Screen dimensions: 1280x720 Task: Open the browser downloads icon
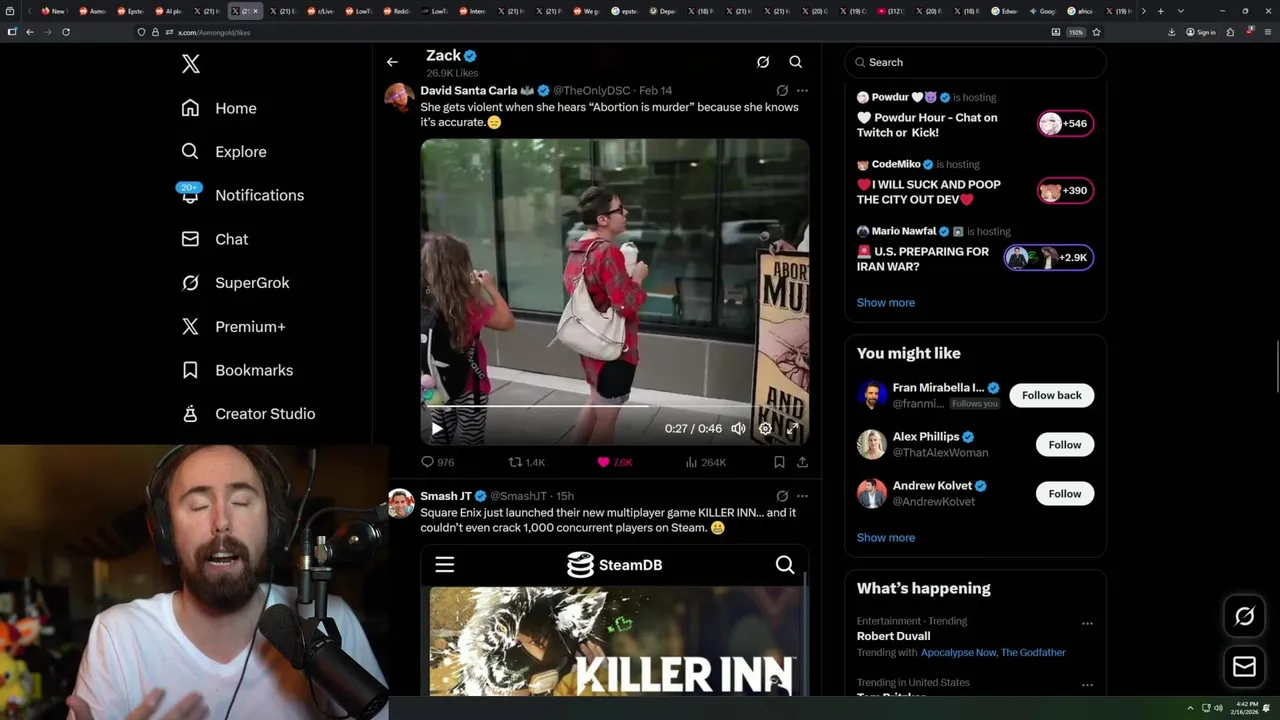(x=1171, y=32)
